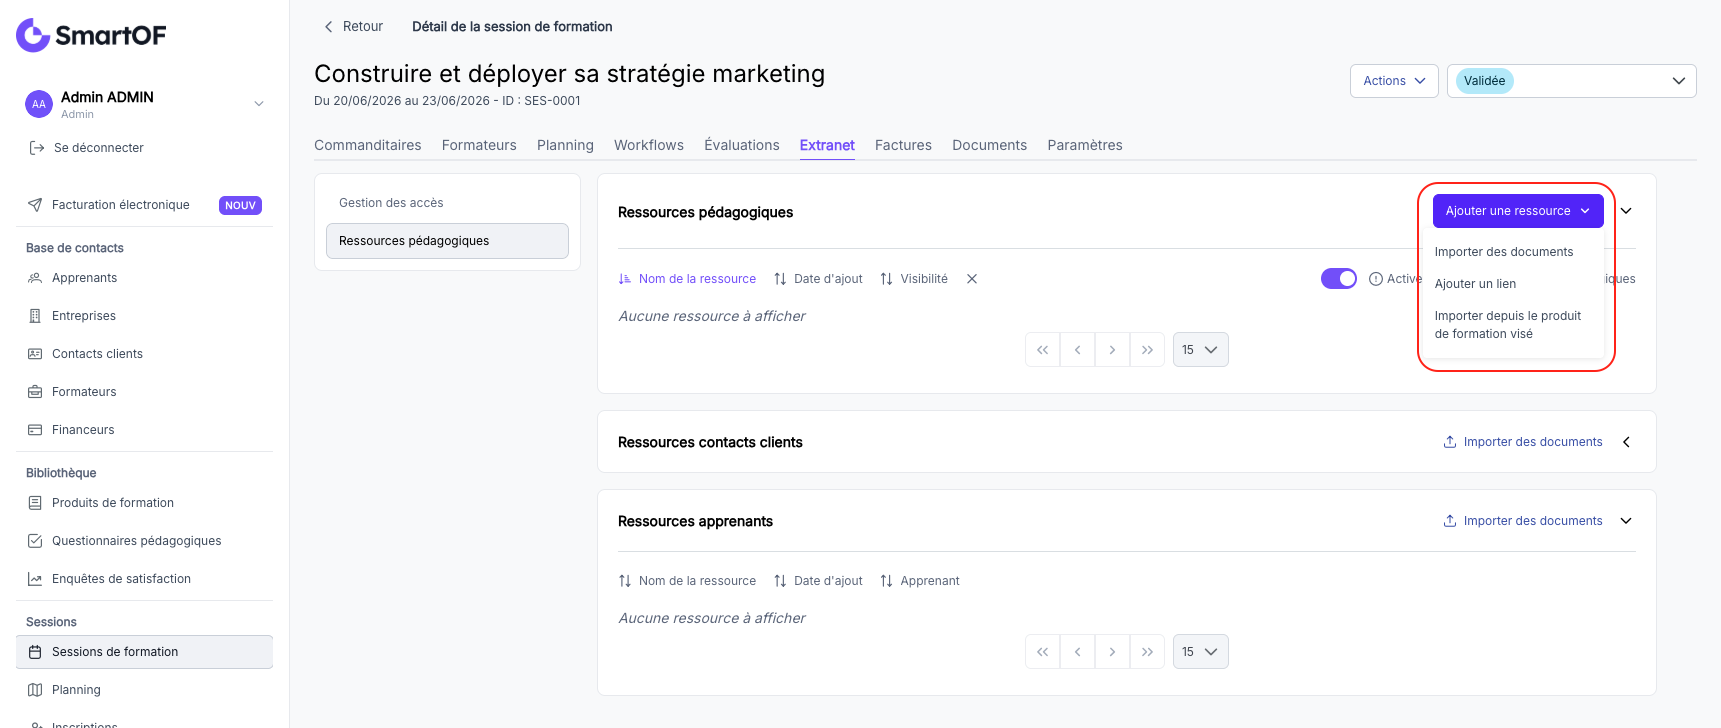Click the Contacts clients card icon
The height and width of the screenshot is (728, 1721).
(35, 354)
